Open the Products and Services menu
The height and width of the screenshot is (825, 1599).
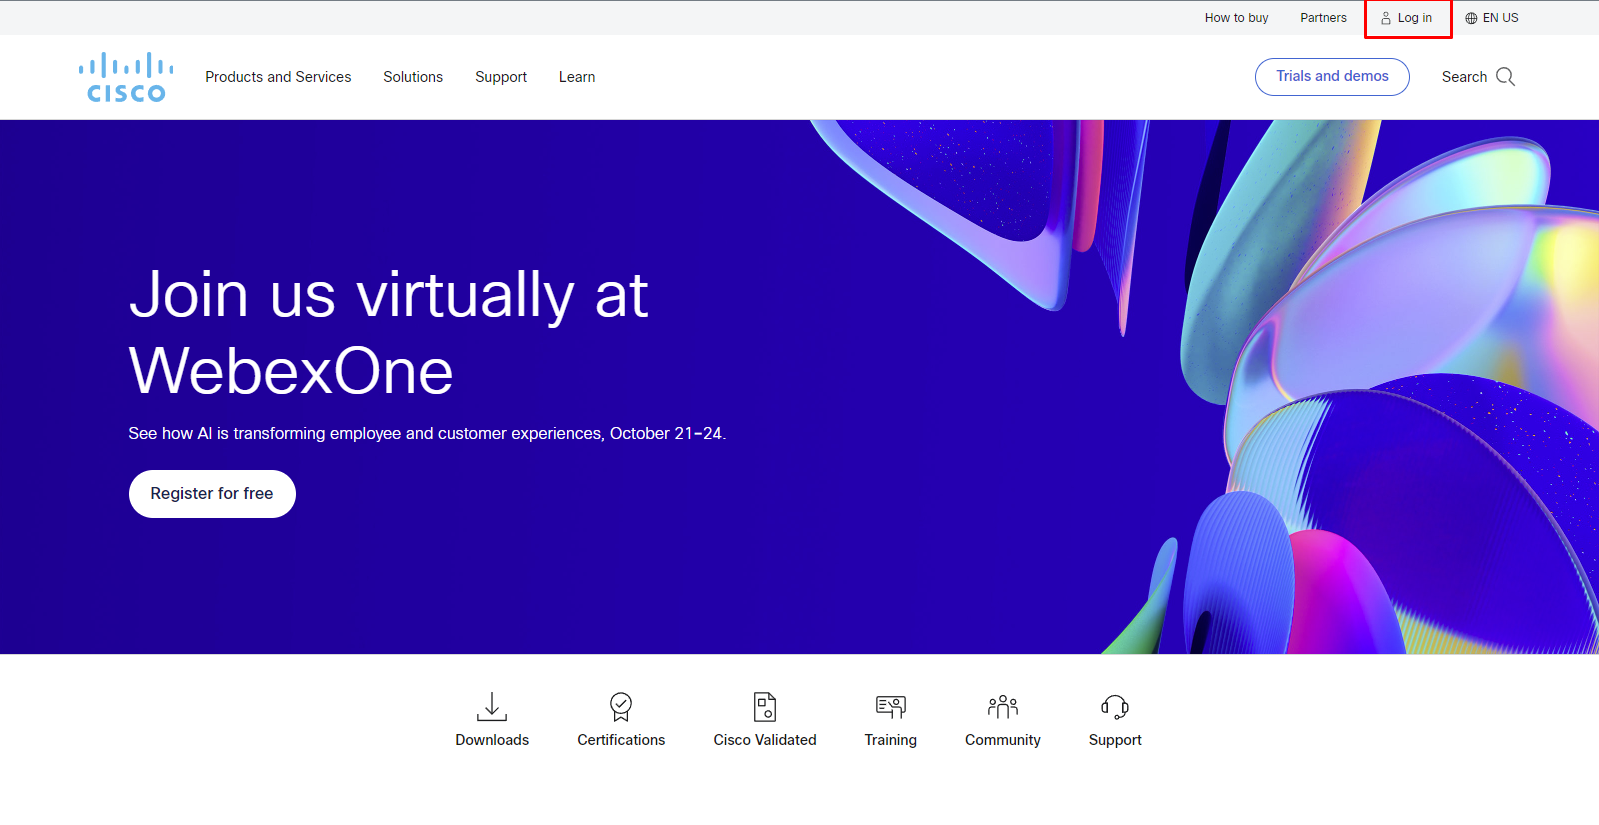[x=278, y=77]
